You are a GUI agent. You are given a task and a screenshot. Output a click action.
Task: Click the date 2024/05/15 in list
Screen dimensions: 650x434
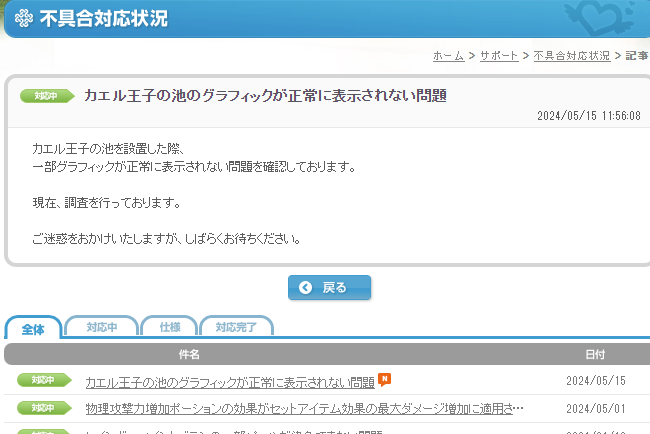[x=596, y=381]
